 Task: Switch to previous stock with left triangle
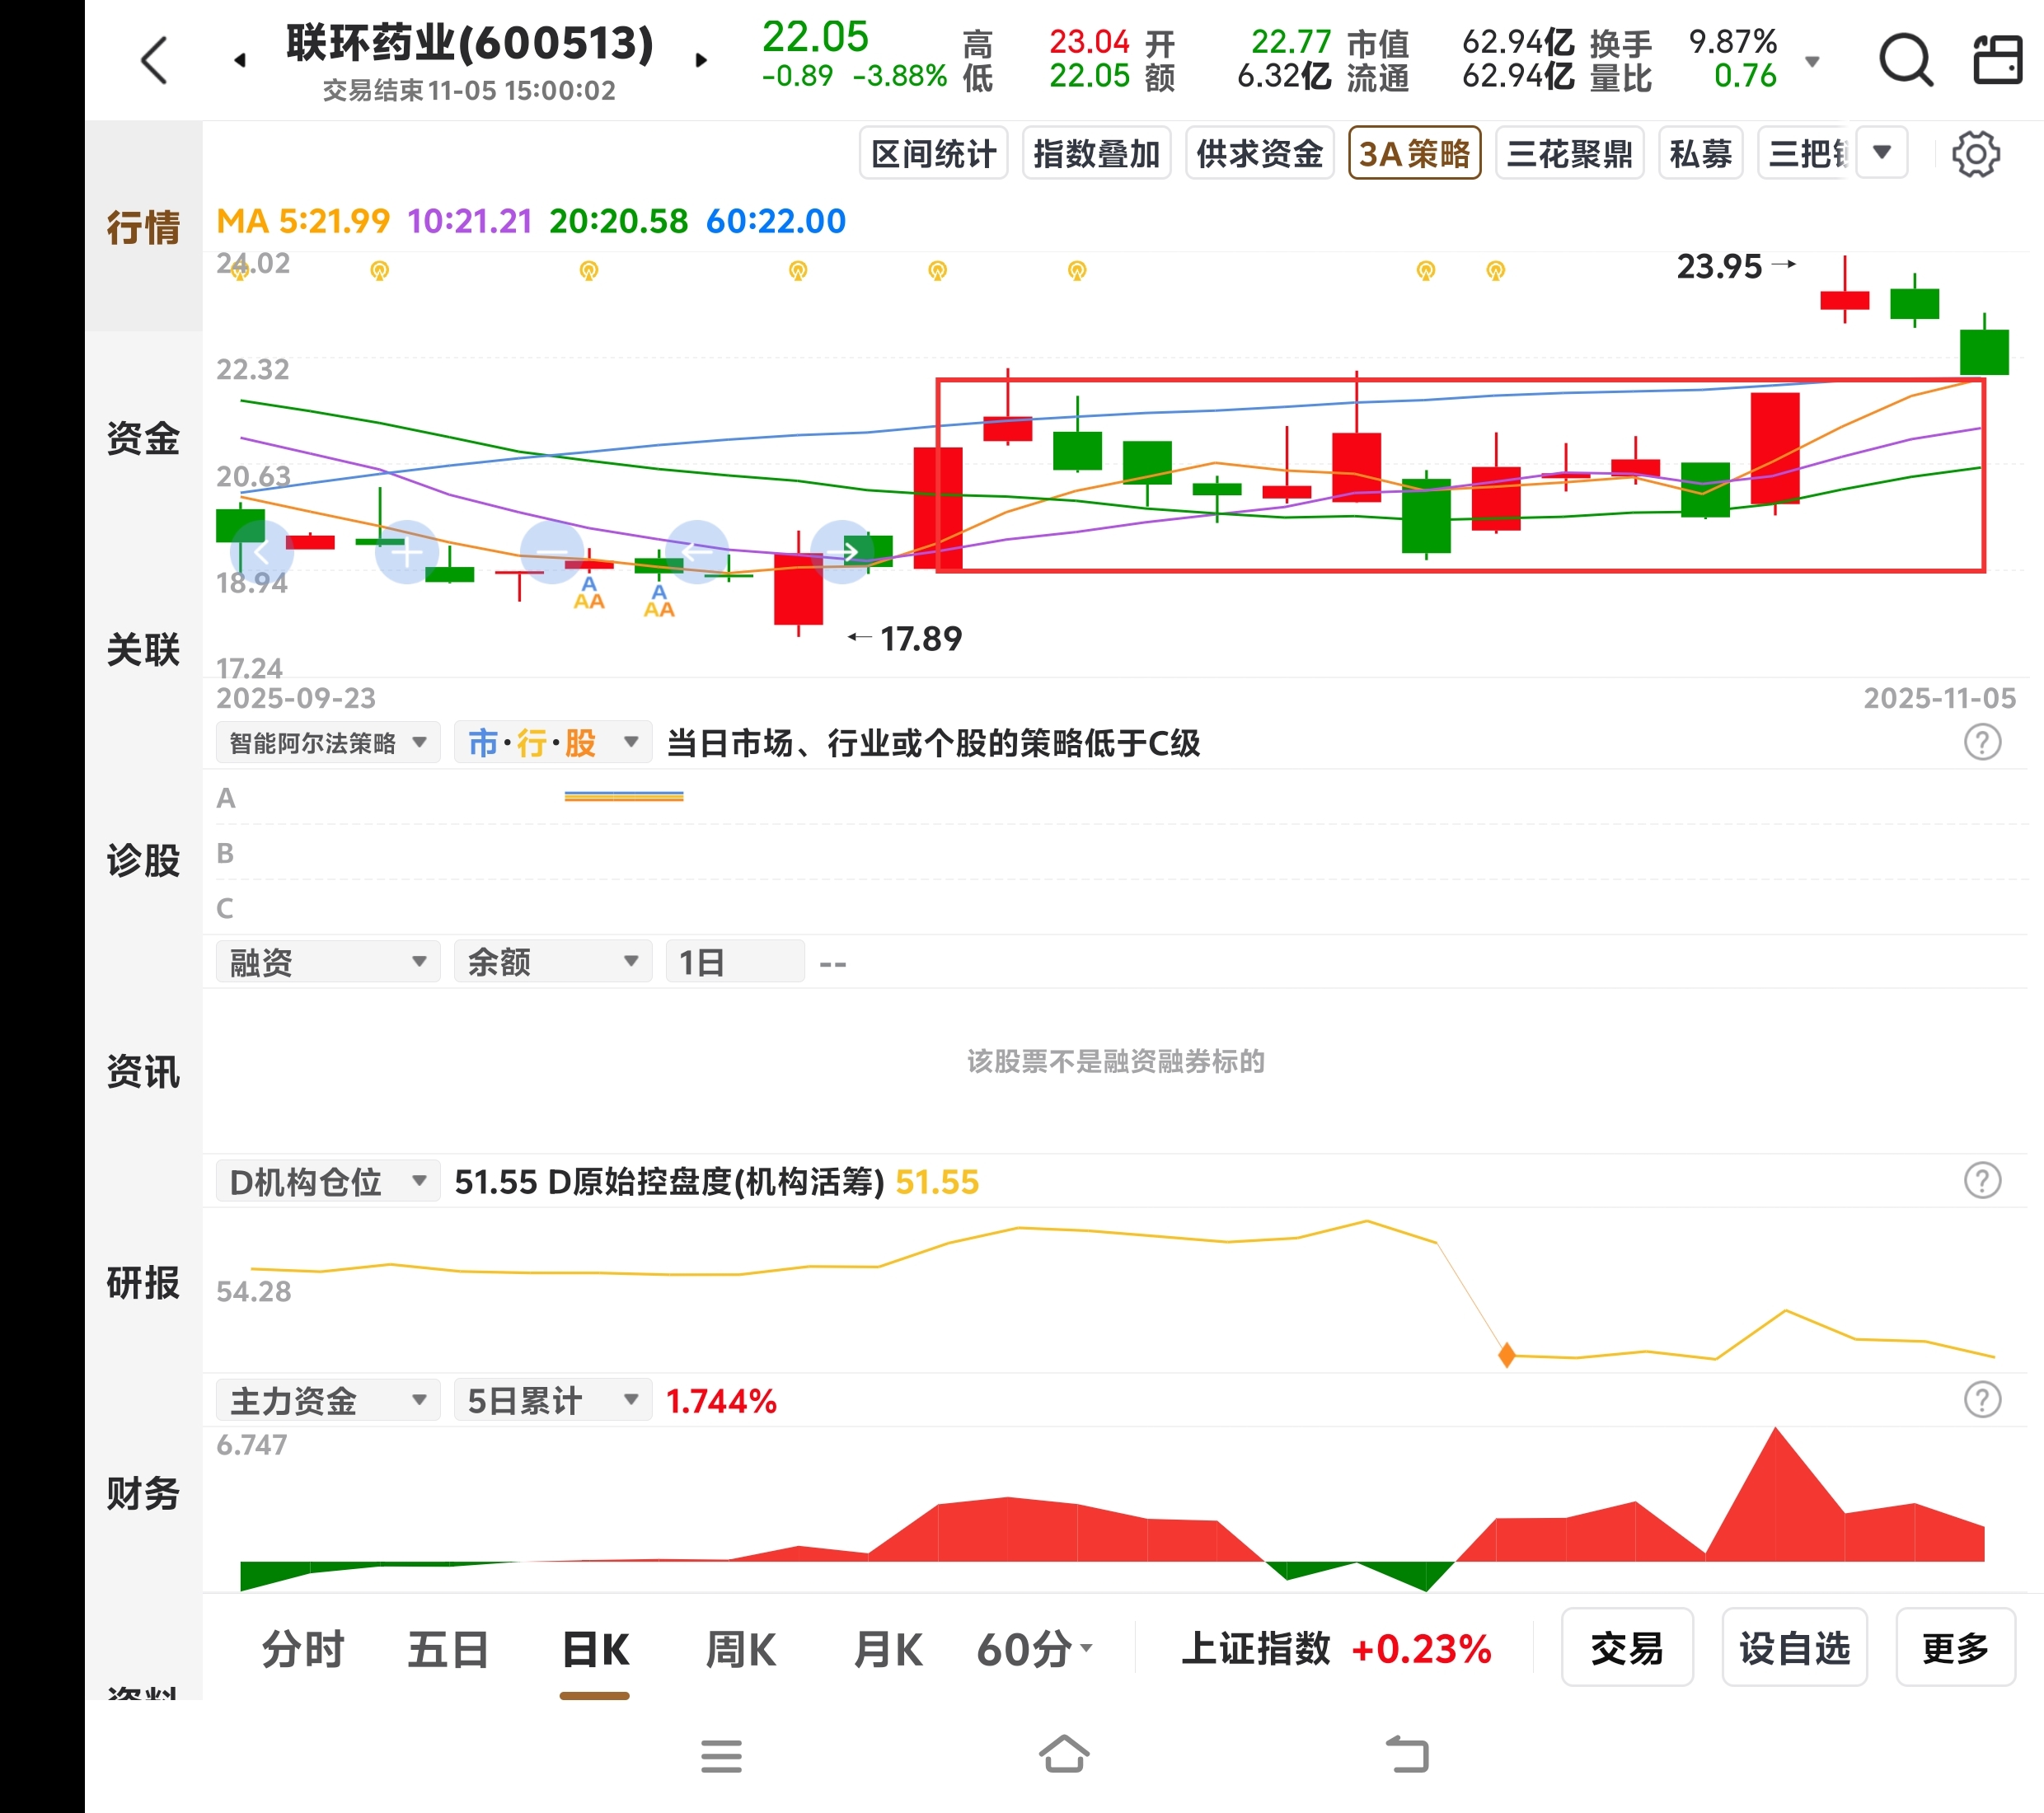tap(240, 61)
